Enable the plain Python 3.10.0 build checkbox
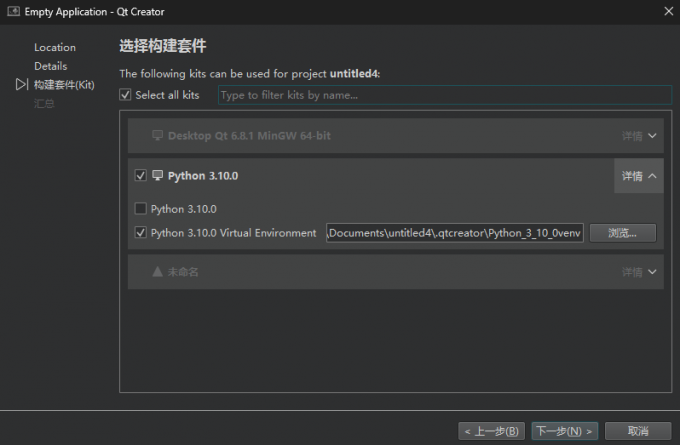This screenshot has width=680, height=445. point(140,209)
